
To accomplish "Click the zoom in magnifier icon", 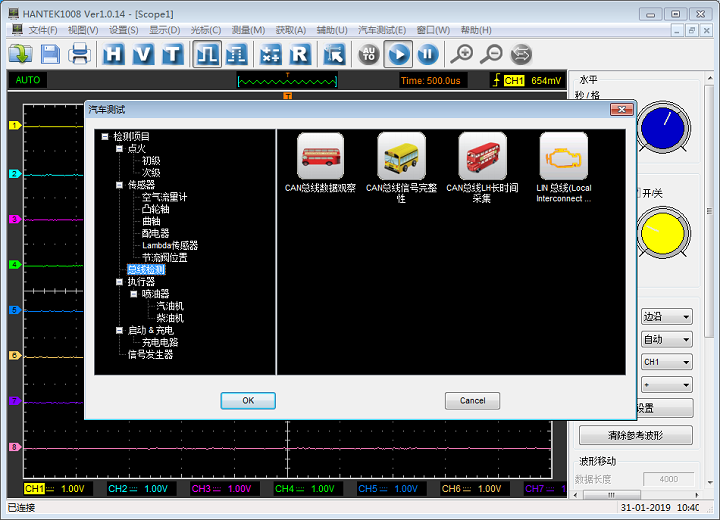I will click(462, 54).
